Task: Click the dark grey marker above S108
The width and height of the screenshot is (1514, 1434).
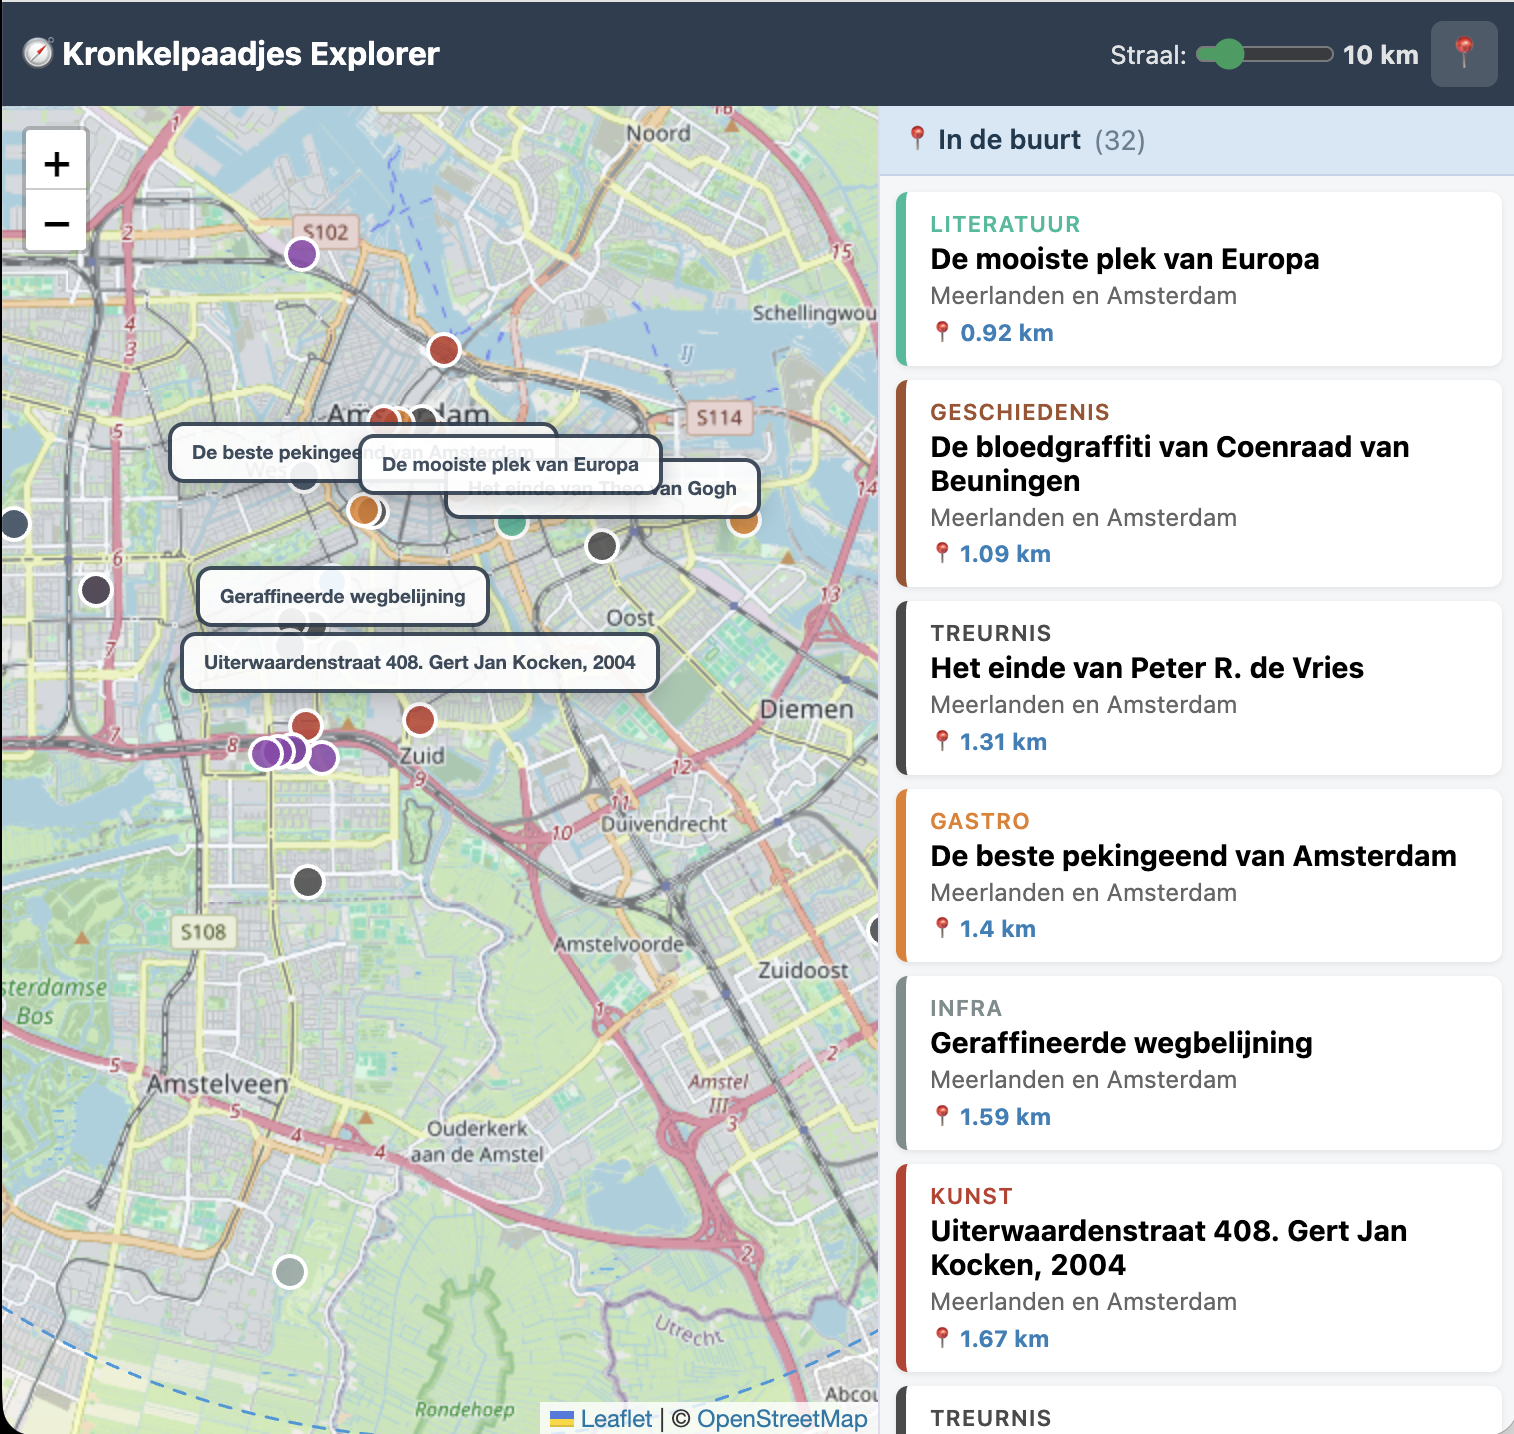Action: (308, 882)
